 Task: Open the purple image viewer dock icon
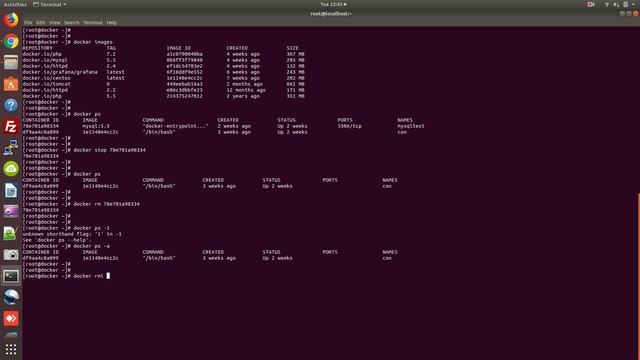tap(11, 212)
